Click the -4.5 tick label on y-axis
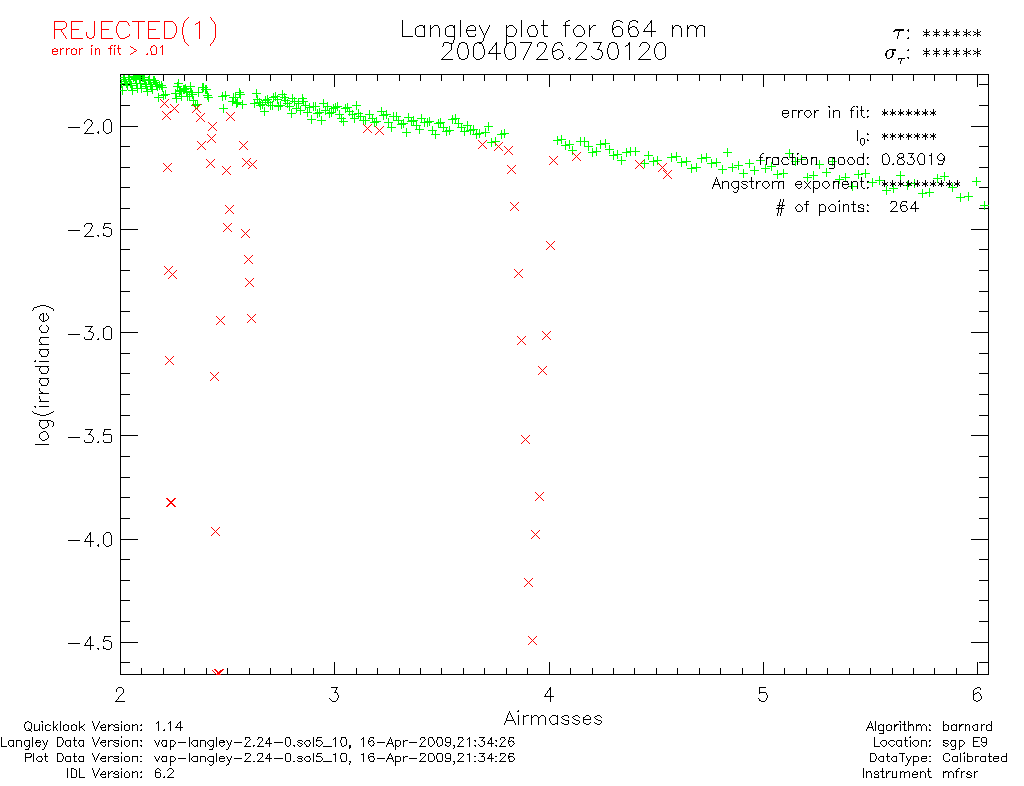 pos(91,643)
